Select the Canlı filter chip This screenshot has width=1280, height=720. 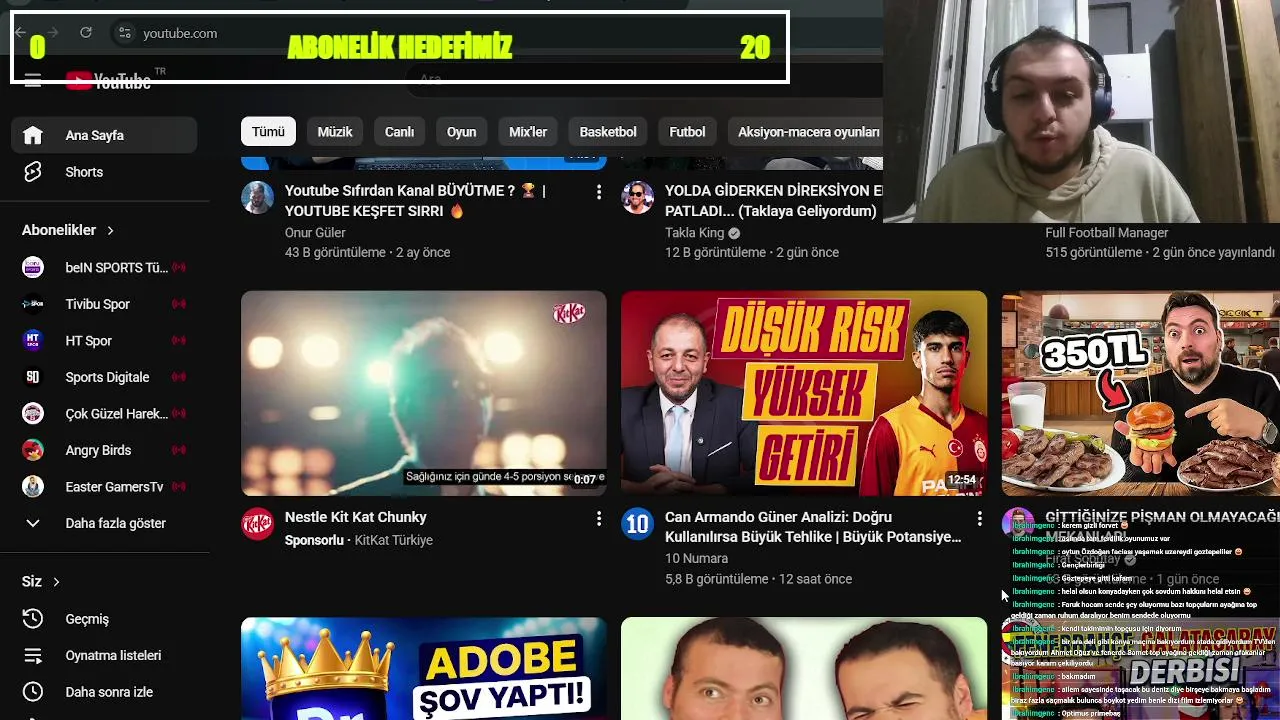[x=399, y=131]
